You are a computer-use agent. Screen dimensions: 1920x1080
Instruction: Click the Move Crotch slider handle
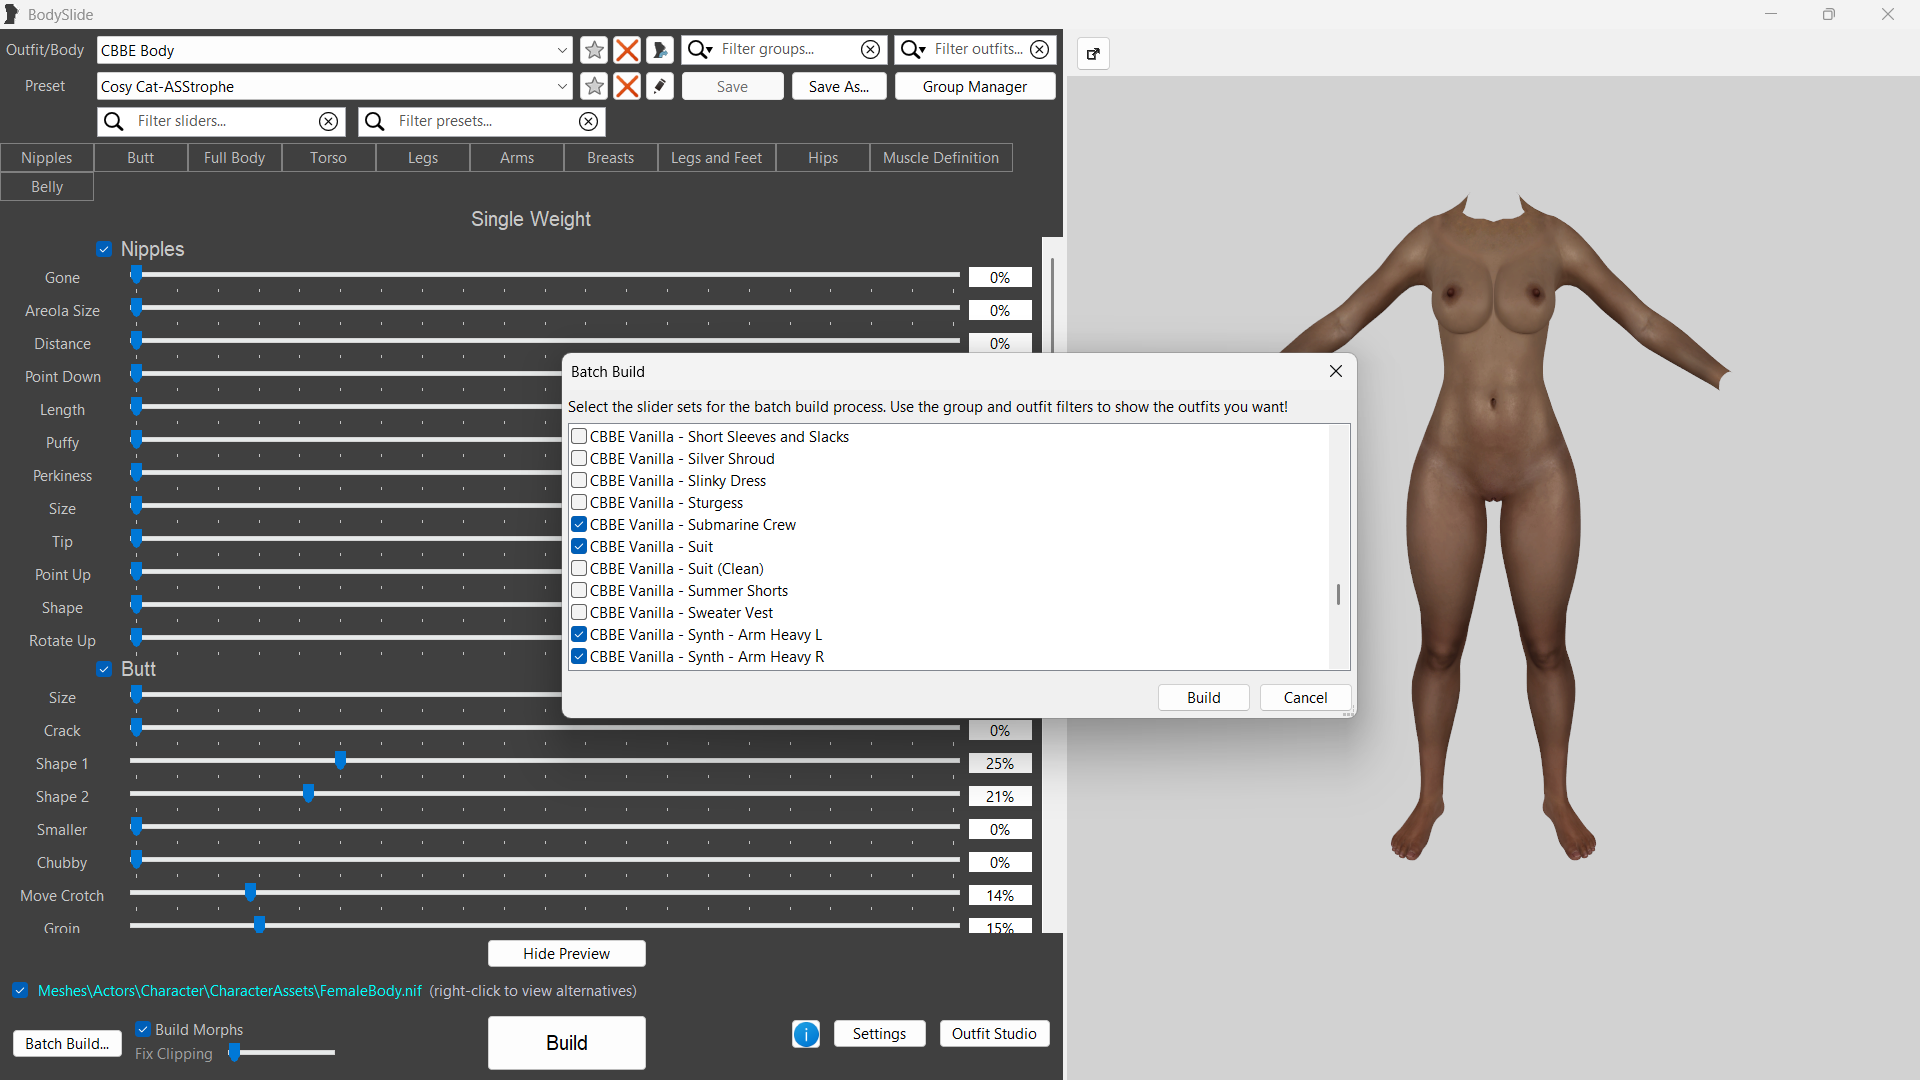251,893
